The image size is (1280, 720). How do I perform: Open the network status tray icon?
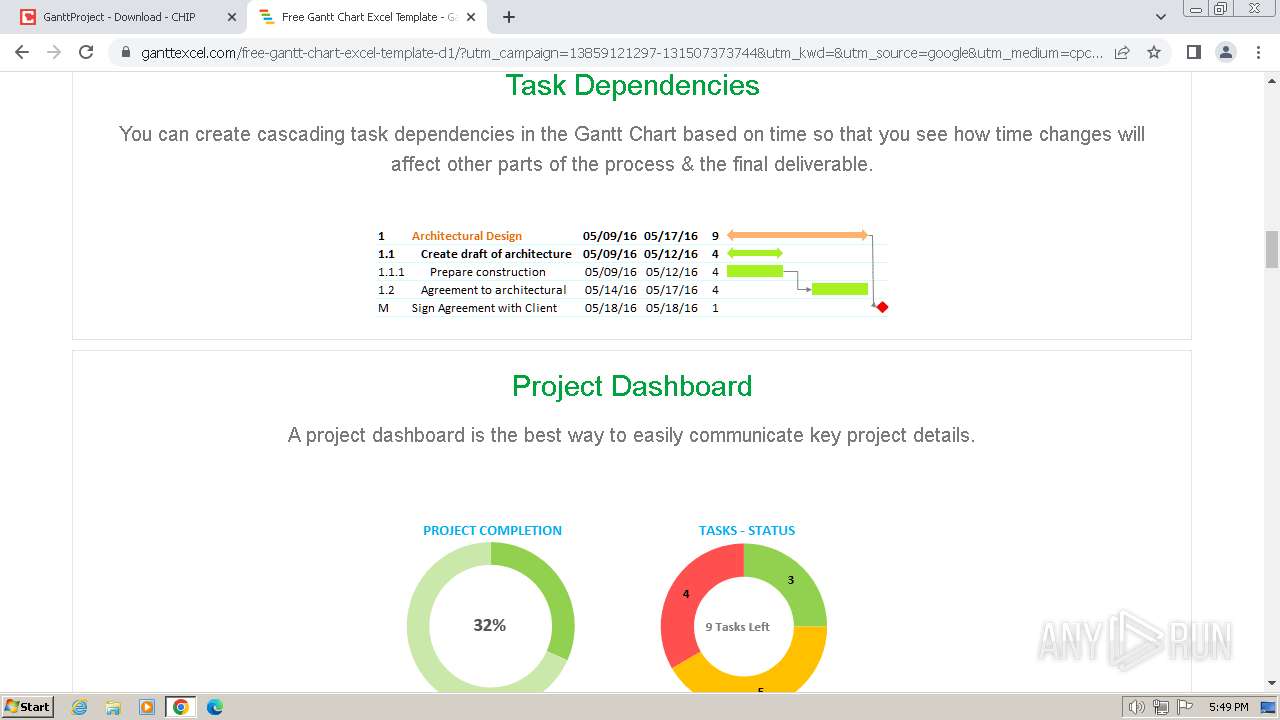tap(1160, 707)
